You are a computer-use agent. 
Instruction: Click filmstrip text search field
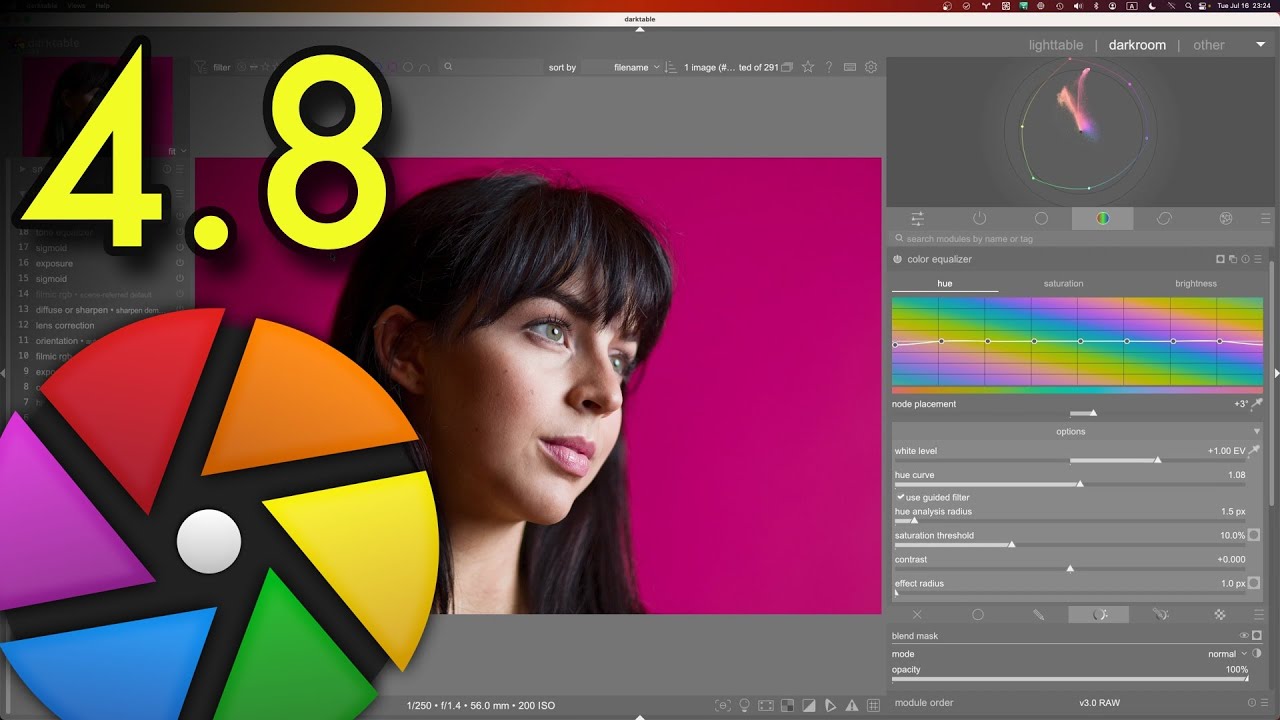pos(490,67)
